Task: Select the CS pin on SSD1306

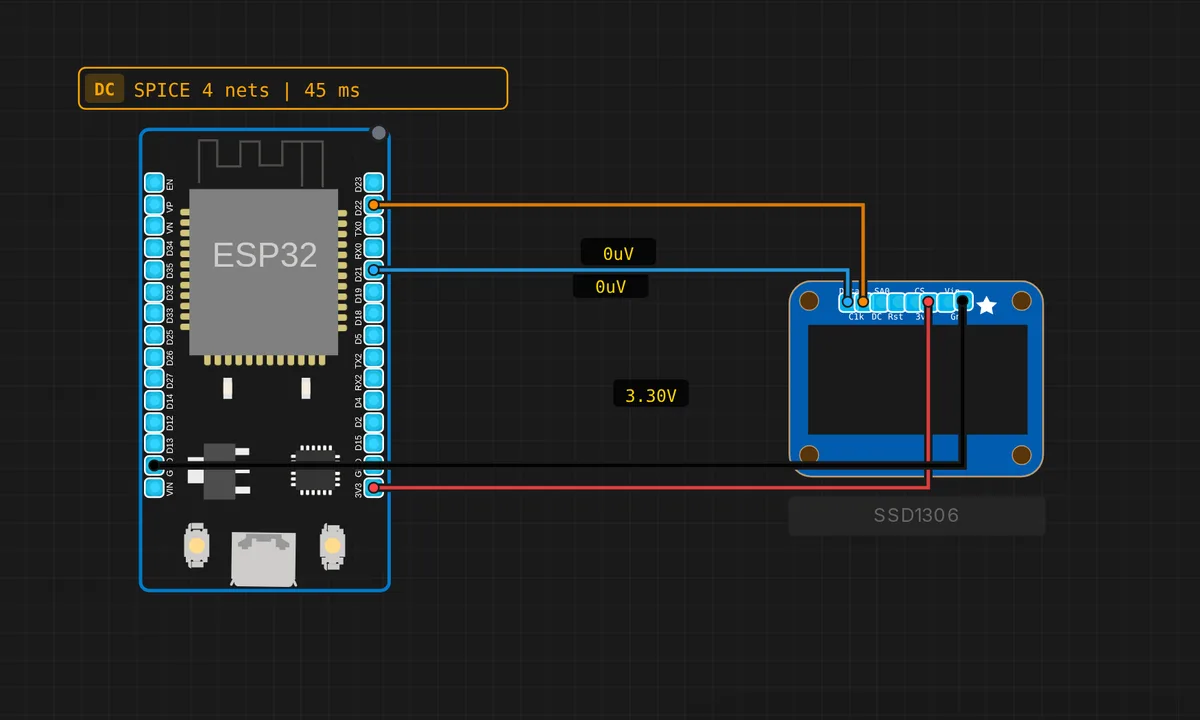Action: tap(912, 301)
